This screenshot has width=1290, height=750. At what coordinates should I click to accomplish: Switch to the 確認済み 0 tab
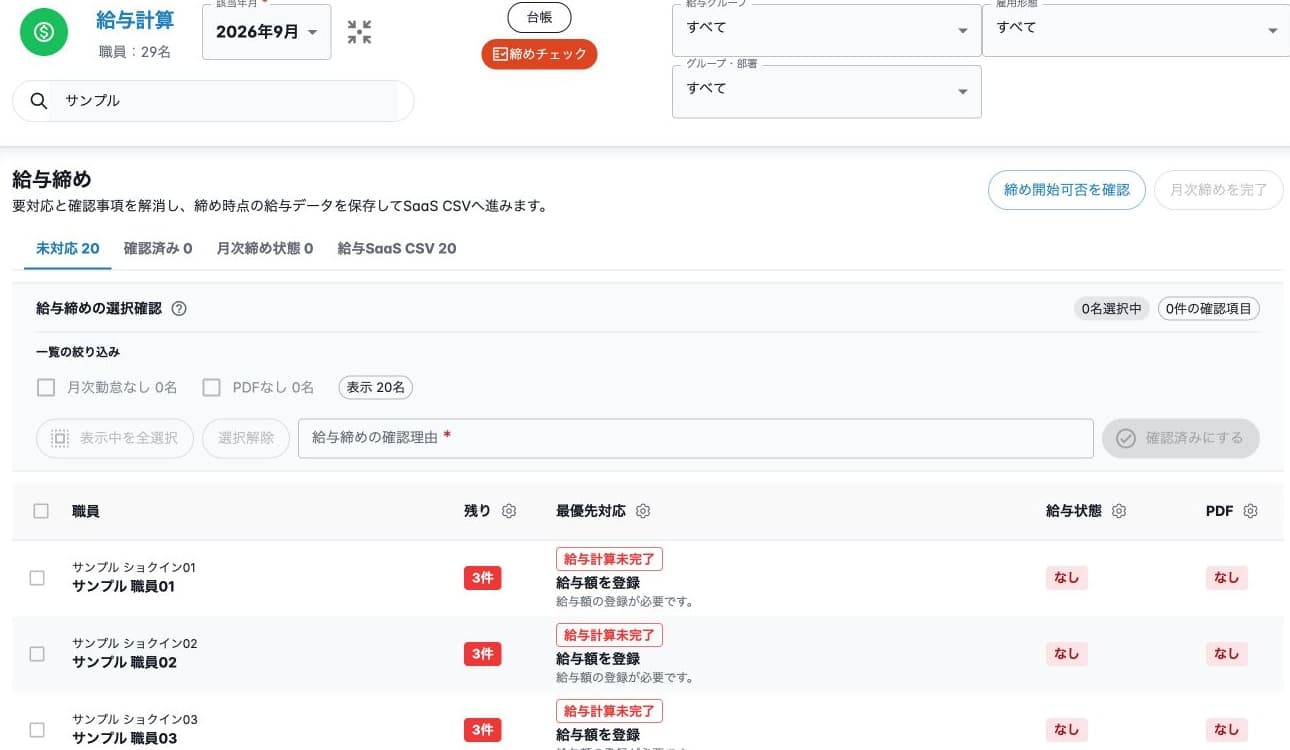point(158,248)
